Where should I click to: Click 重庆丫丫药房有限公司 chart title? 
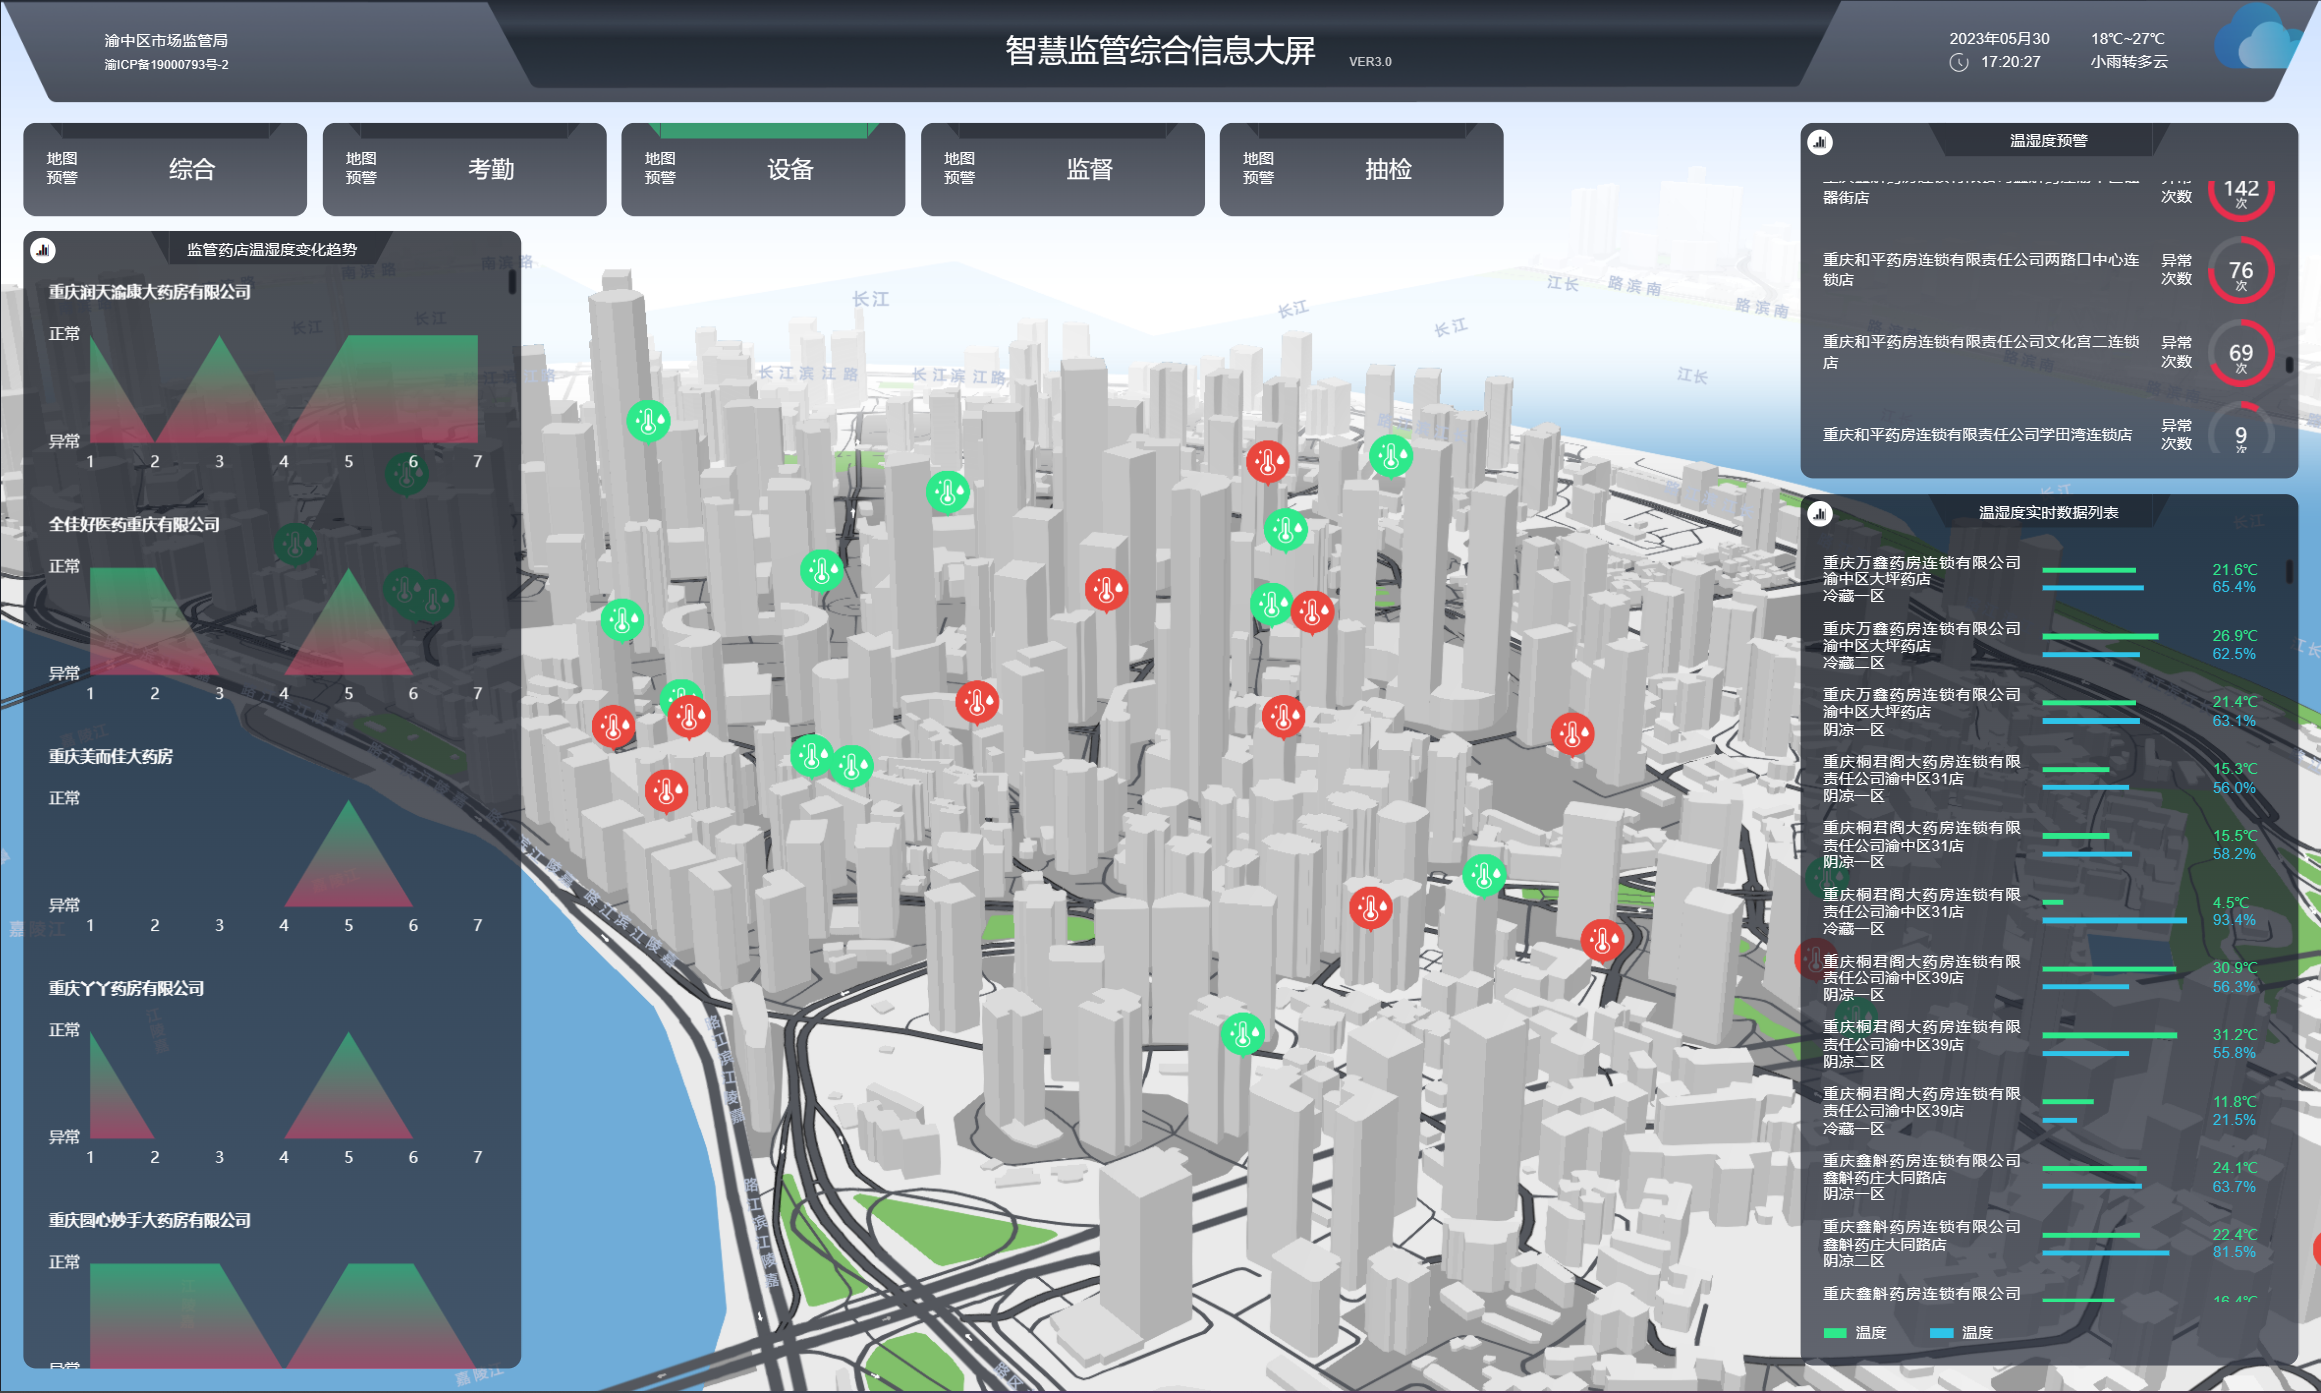[126, 988]
